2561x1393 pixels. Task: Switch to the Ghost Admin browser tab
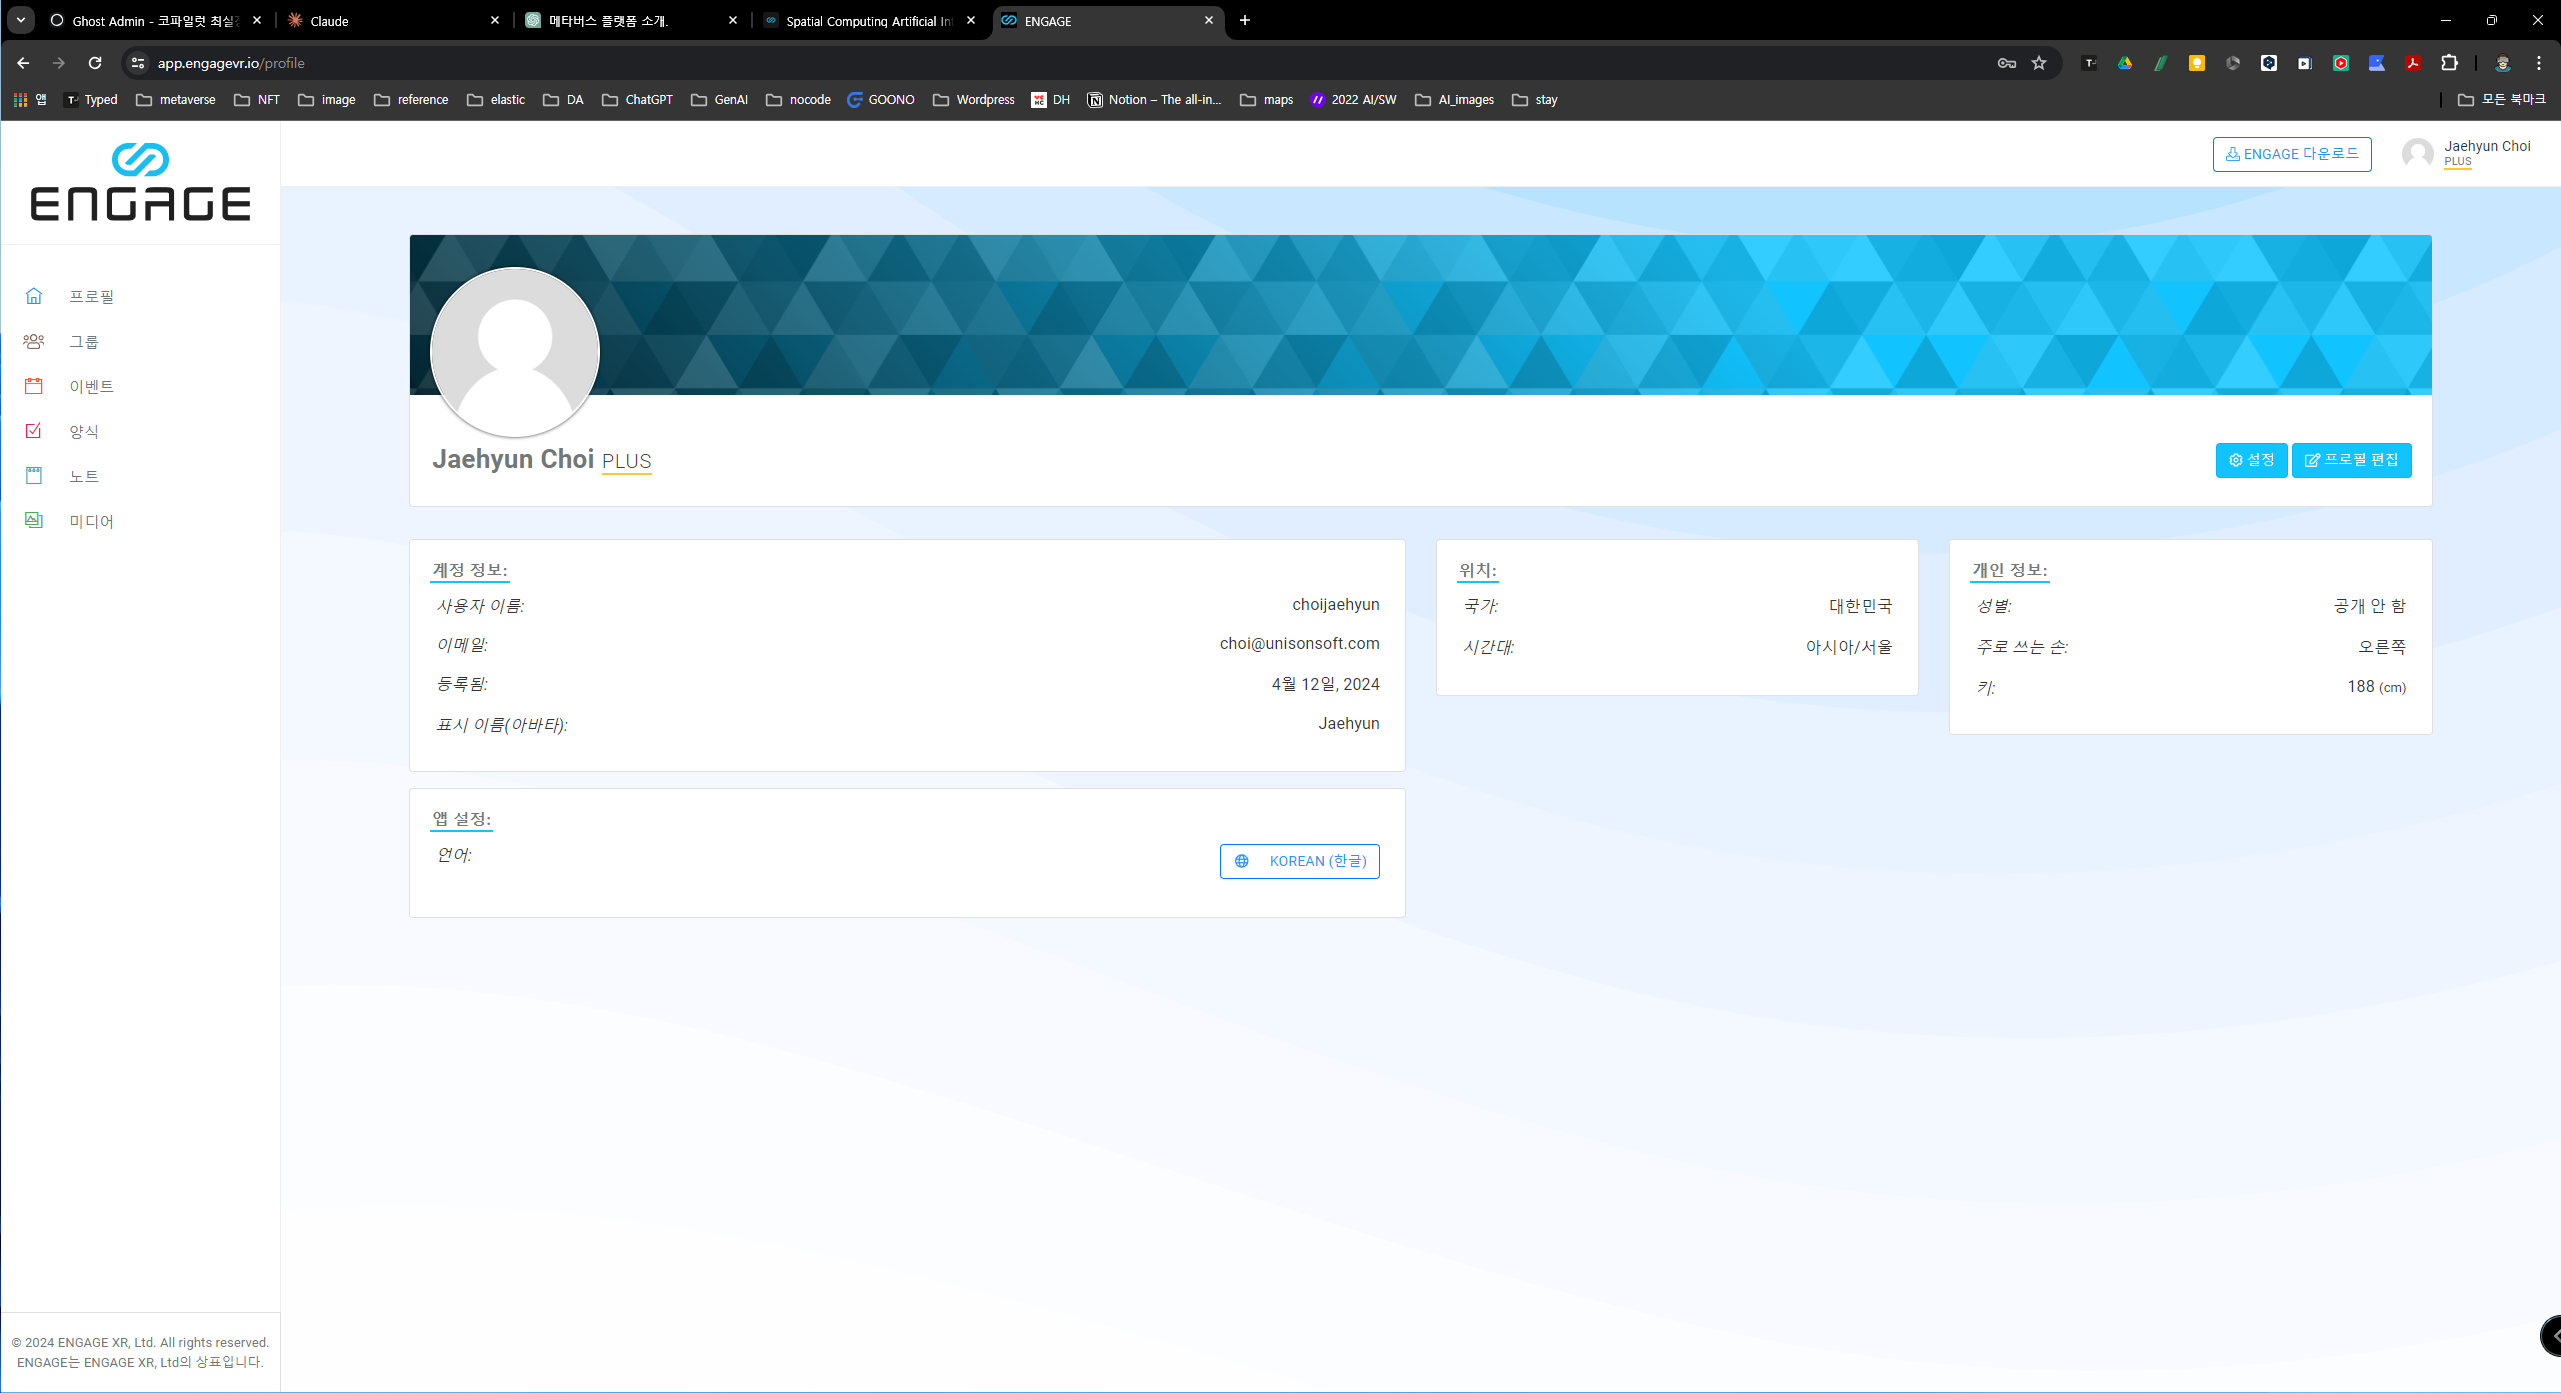(x=150, y=20)
